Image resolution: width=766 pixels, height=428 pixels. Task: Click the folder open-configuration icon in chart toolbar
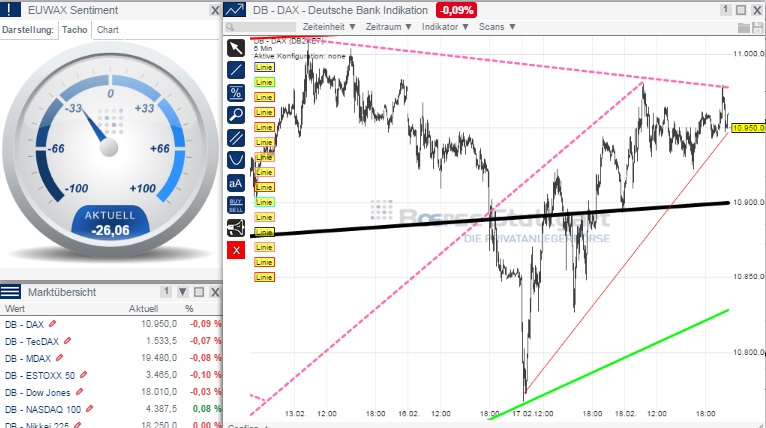tap(744, 27)
